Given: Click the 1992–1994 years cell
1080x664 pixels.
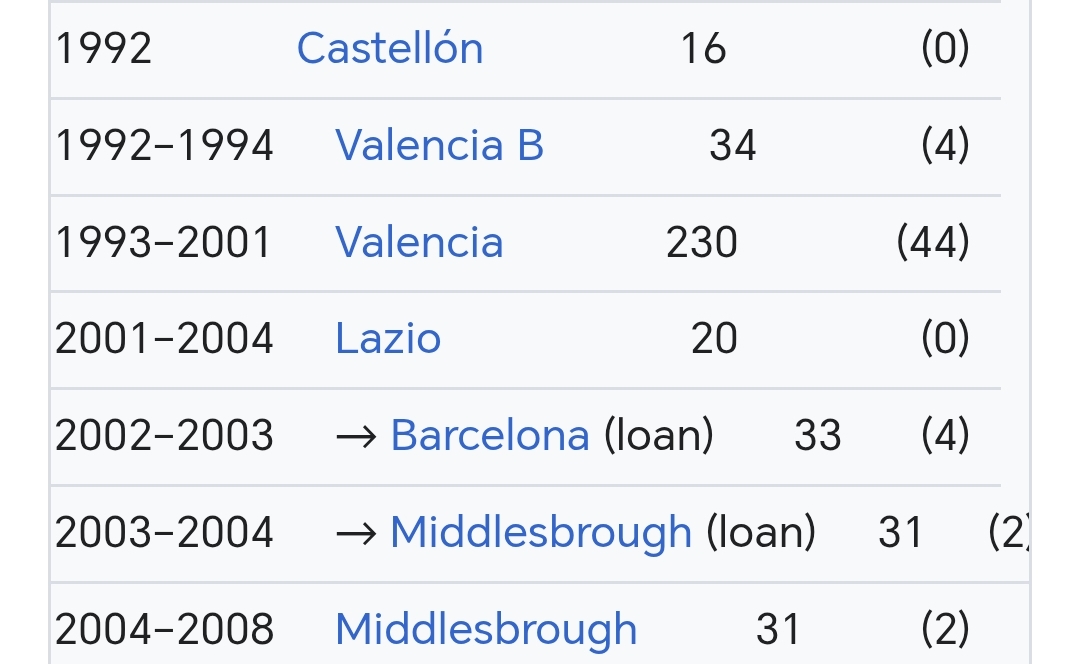Looking at the screenshot, I should (x=164, y=145).
